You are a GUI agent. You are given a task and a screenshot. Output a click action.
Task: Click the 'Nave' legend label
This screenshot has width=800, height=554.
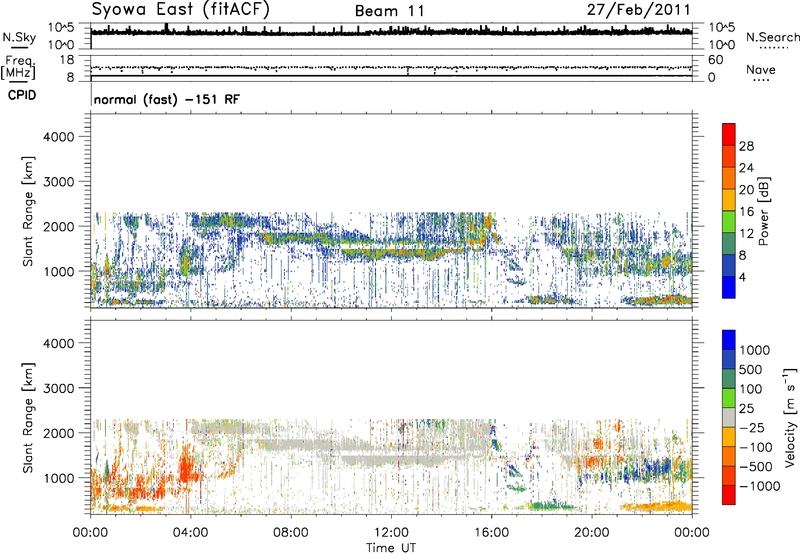click(x=760, y=69)
